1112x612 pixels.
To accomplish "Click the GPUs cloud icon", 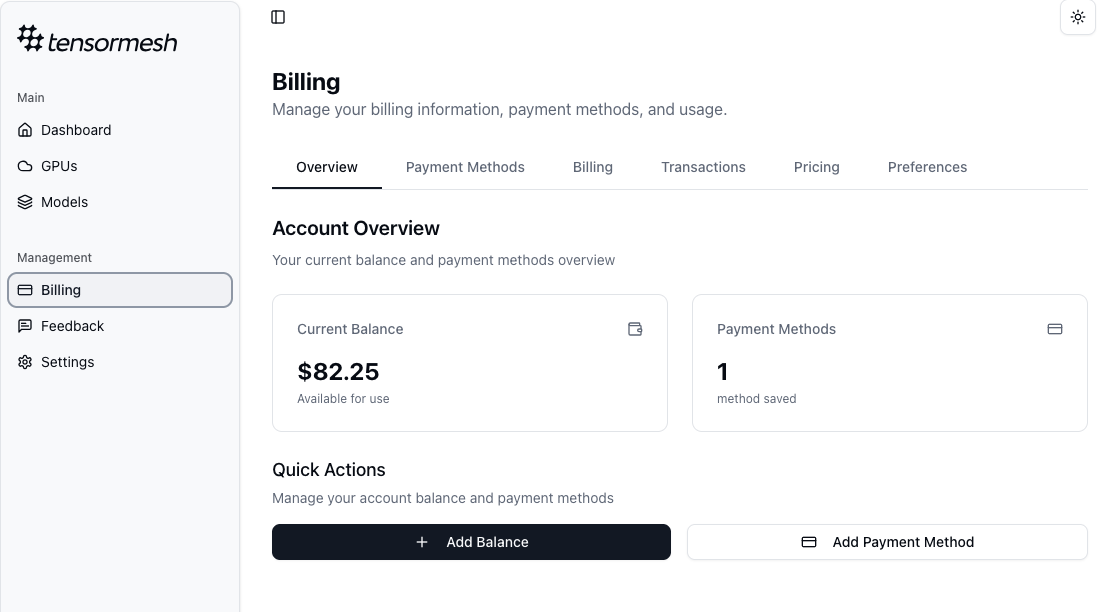I will [24, 166].
